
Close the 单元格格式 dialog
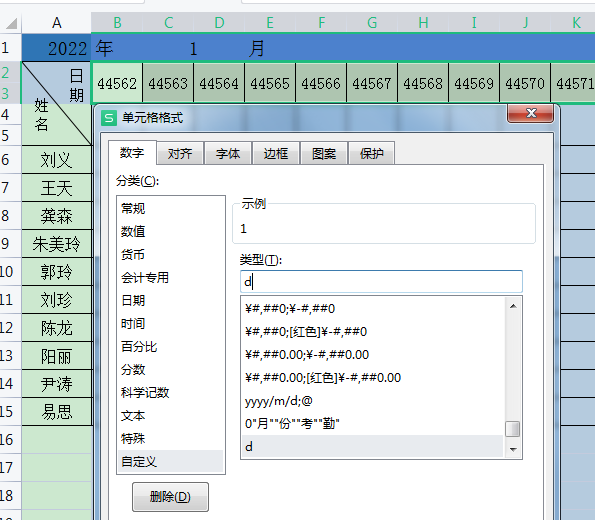530,113
